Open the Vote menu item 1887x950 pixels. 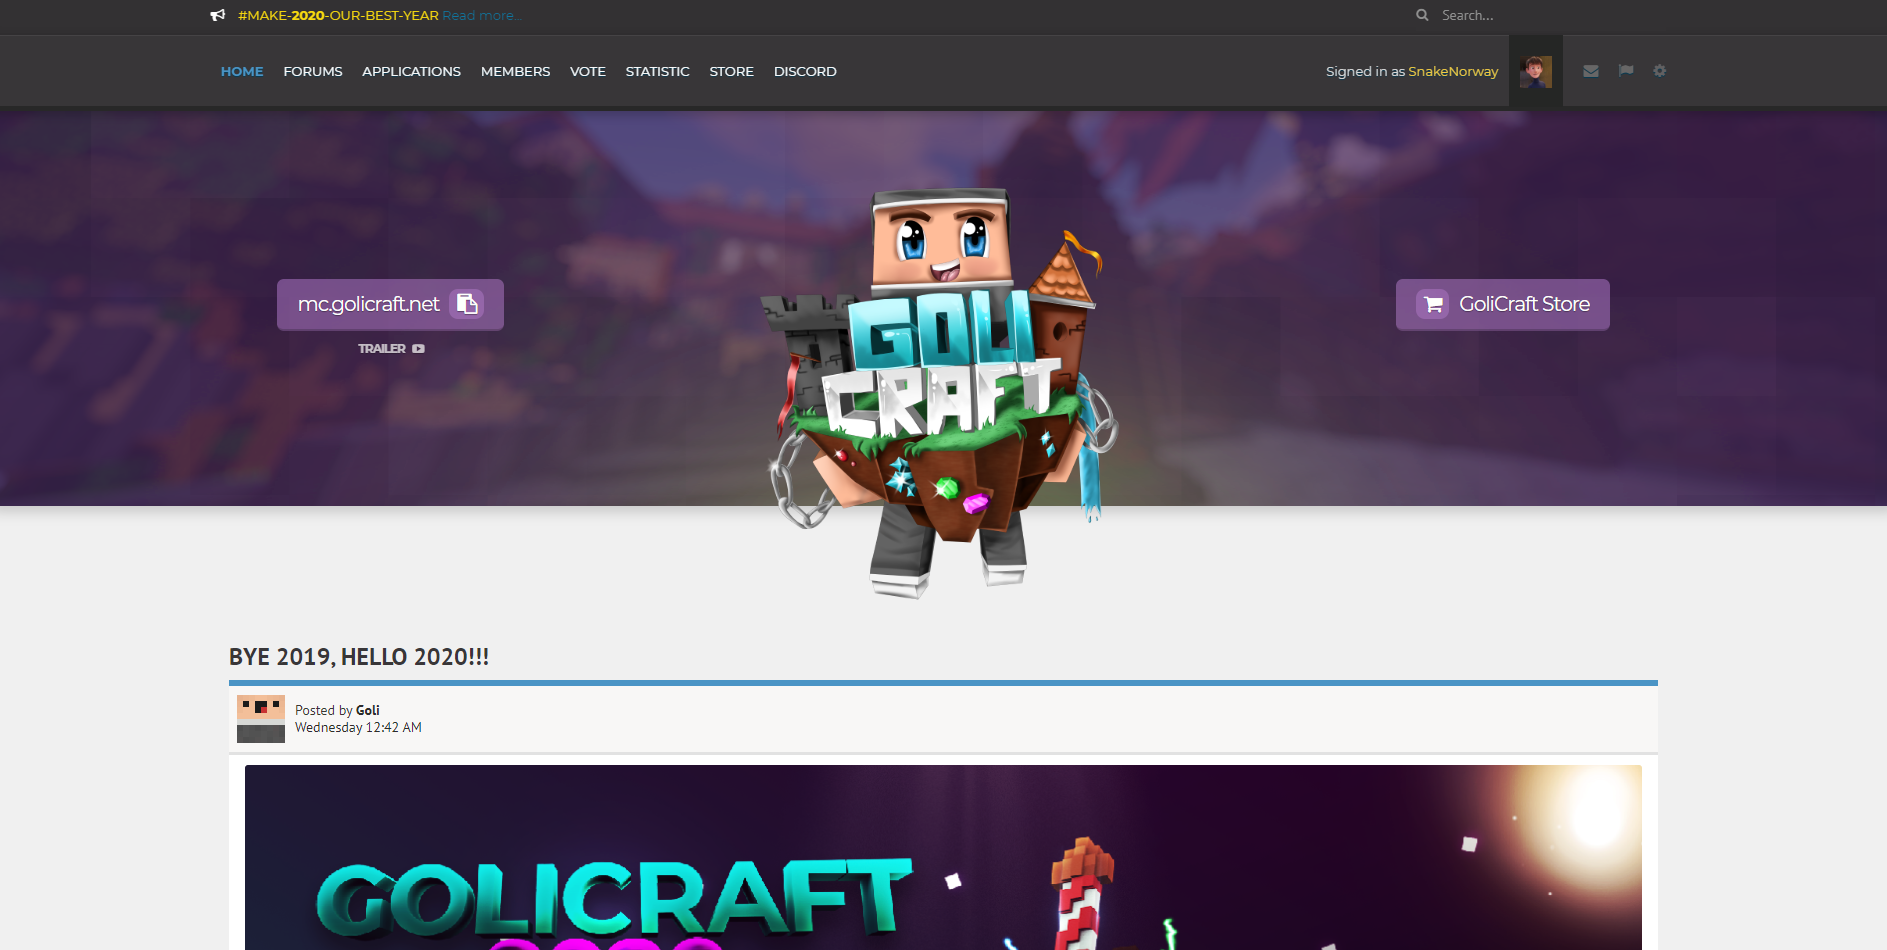click(x=588, y=72)
